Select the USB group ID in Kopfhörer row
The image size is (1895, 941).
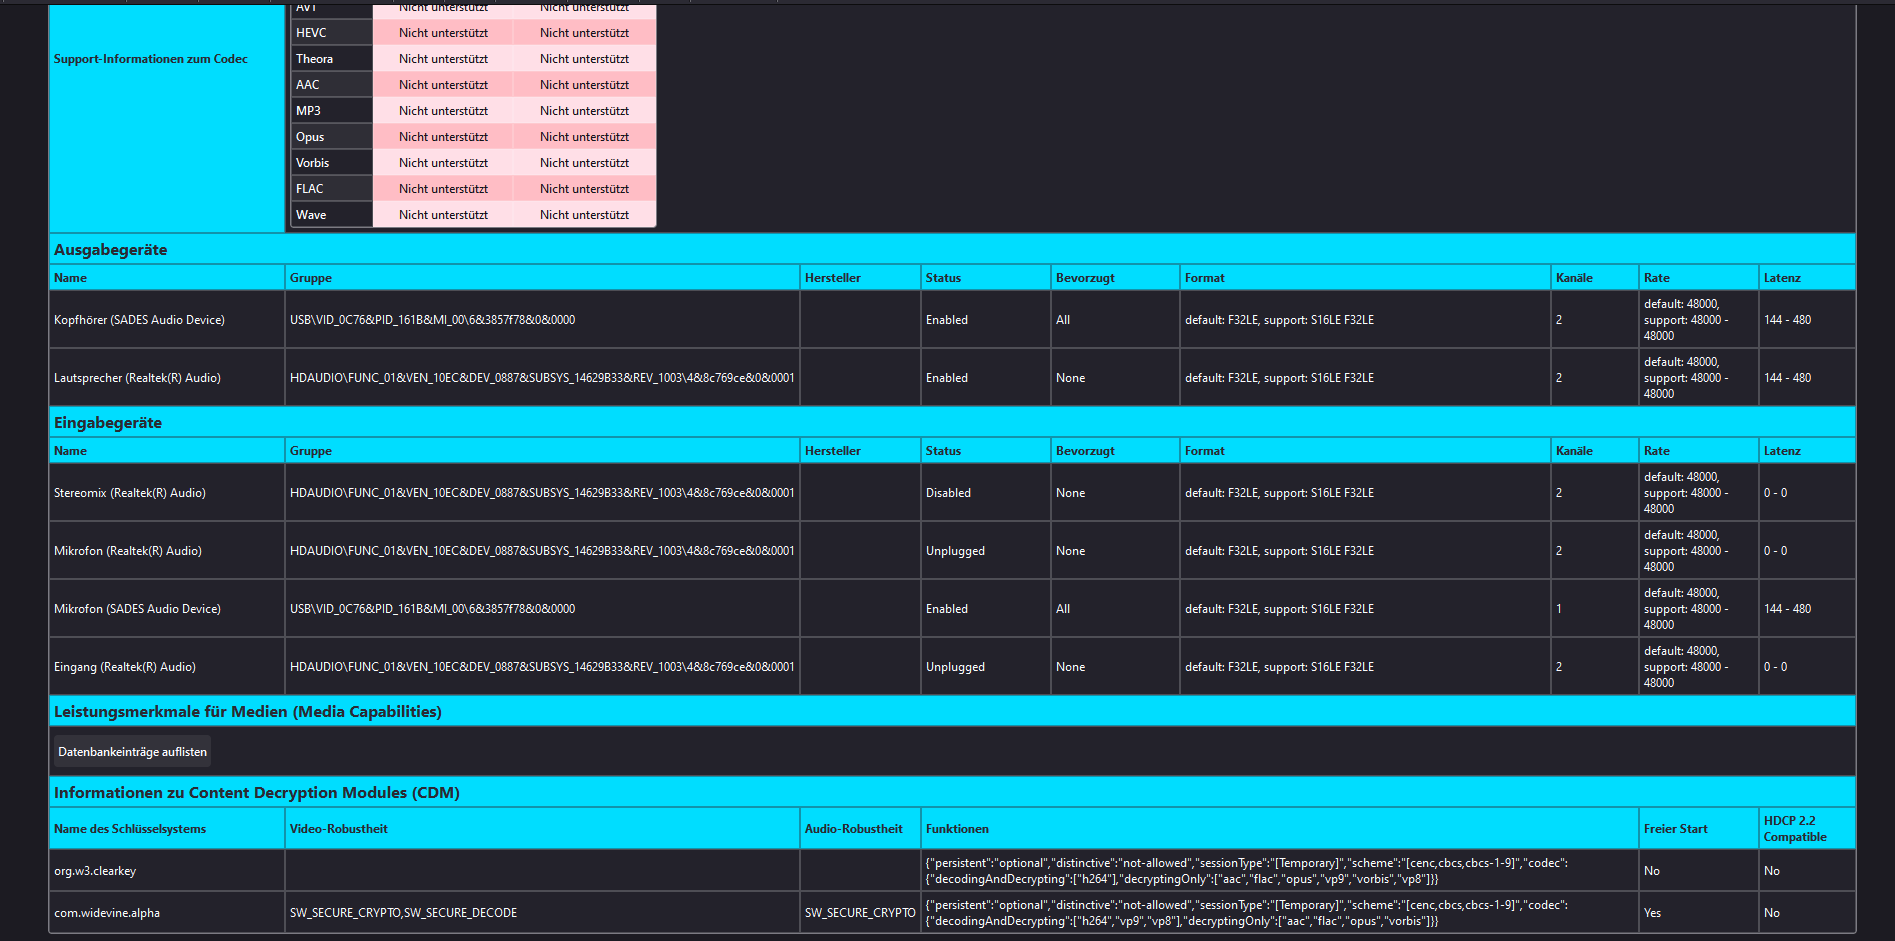[x=432, y=320]
